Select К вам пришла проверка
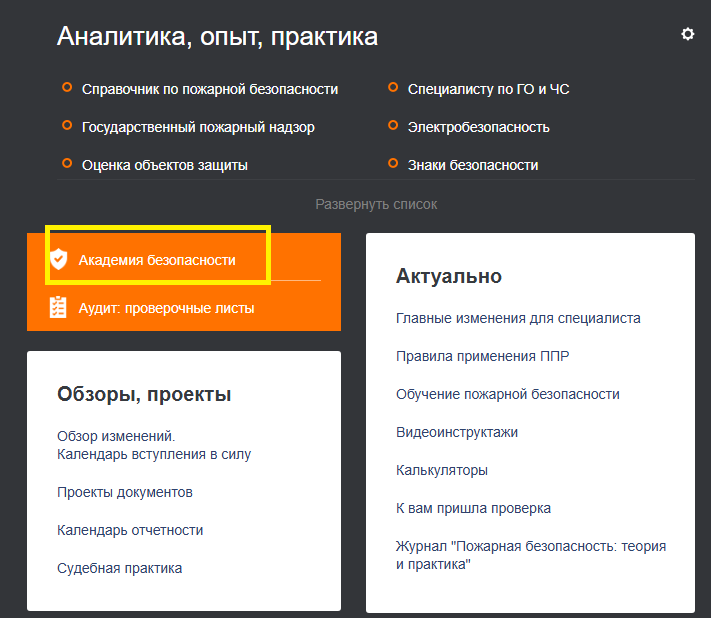This screenshot has width=711, height=618. 473,509
